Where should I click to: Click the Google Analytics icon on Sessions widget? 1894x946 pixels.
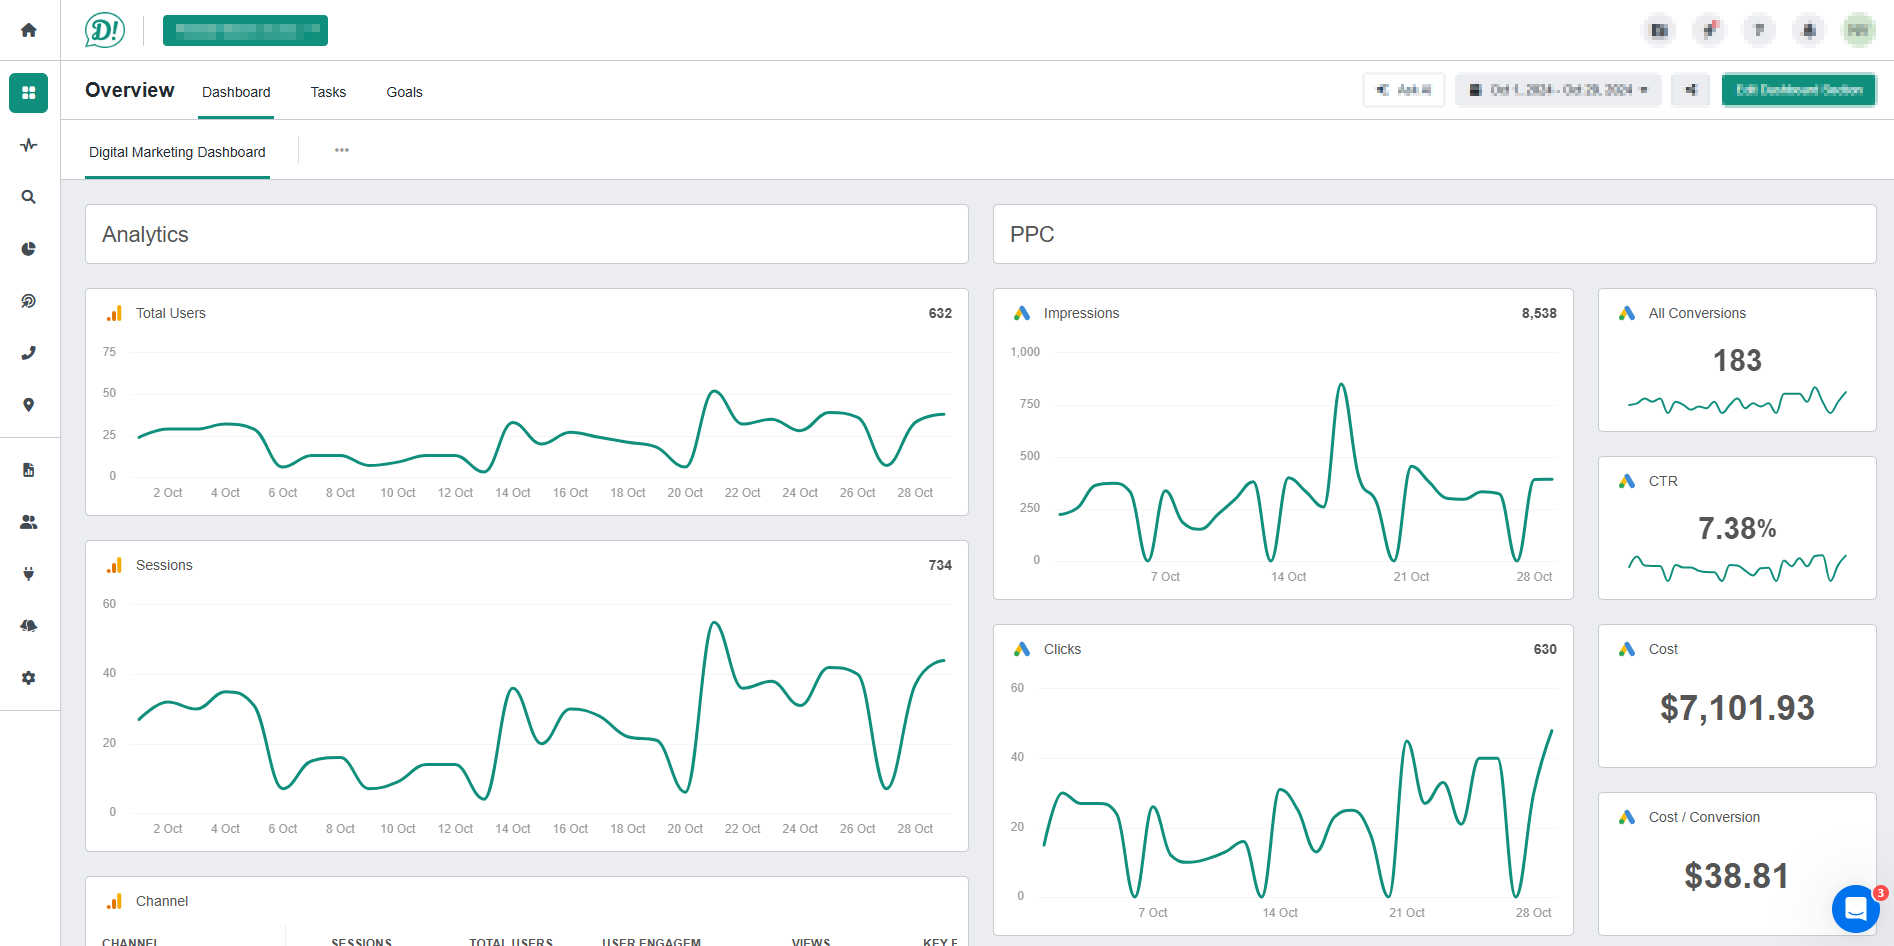[x=114, y=565]
